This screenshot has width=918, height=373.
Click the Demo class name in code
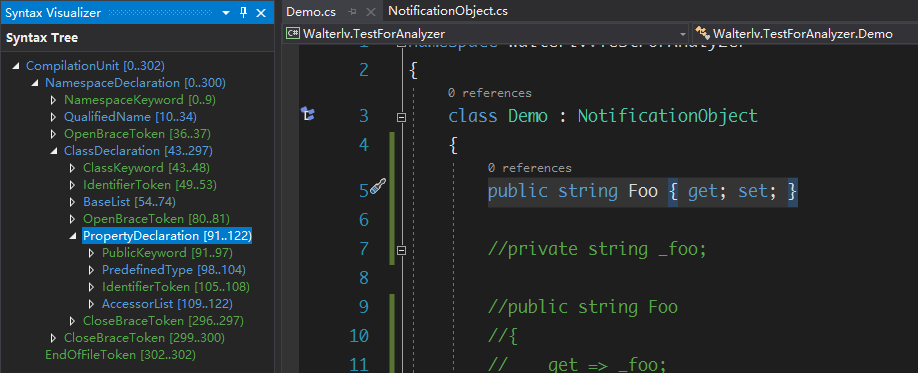(527, 116)
